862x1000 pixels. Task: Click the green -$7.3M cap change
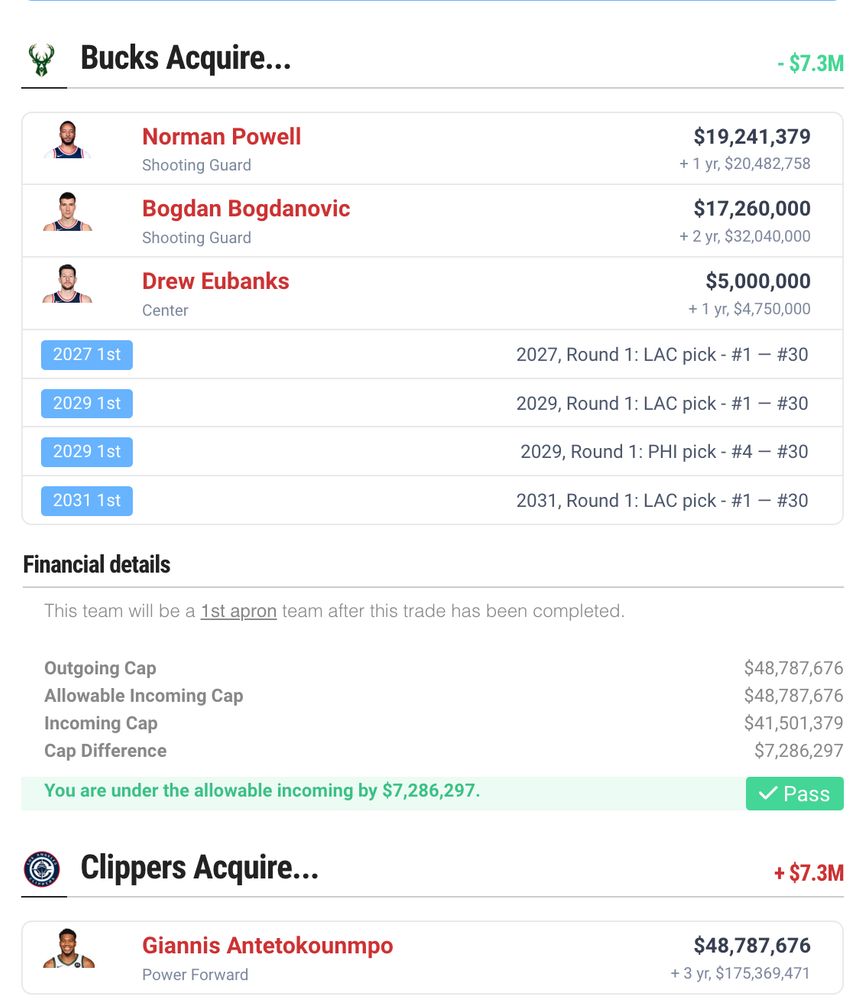[x=810, y=63]
